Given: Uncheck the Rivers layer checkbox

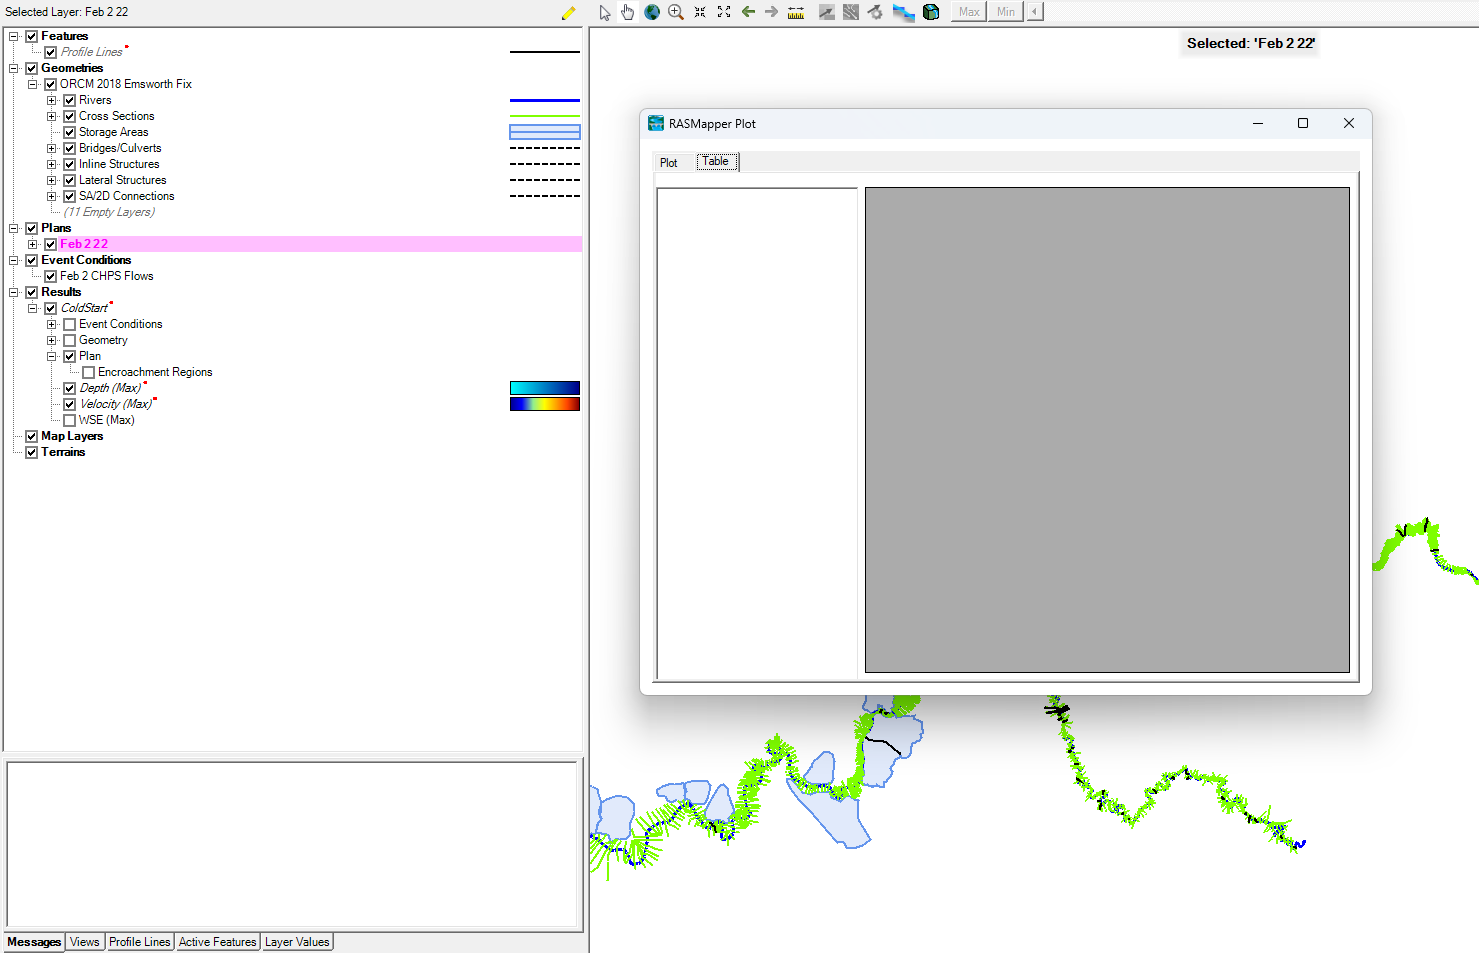Looking at the screenshot, I should (x=70, y=100).
